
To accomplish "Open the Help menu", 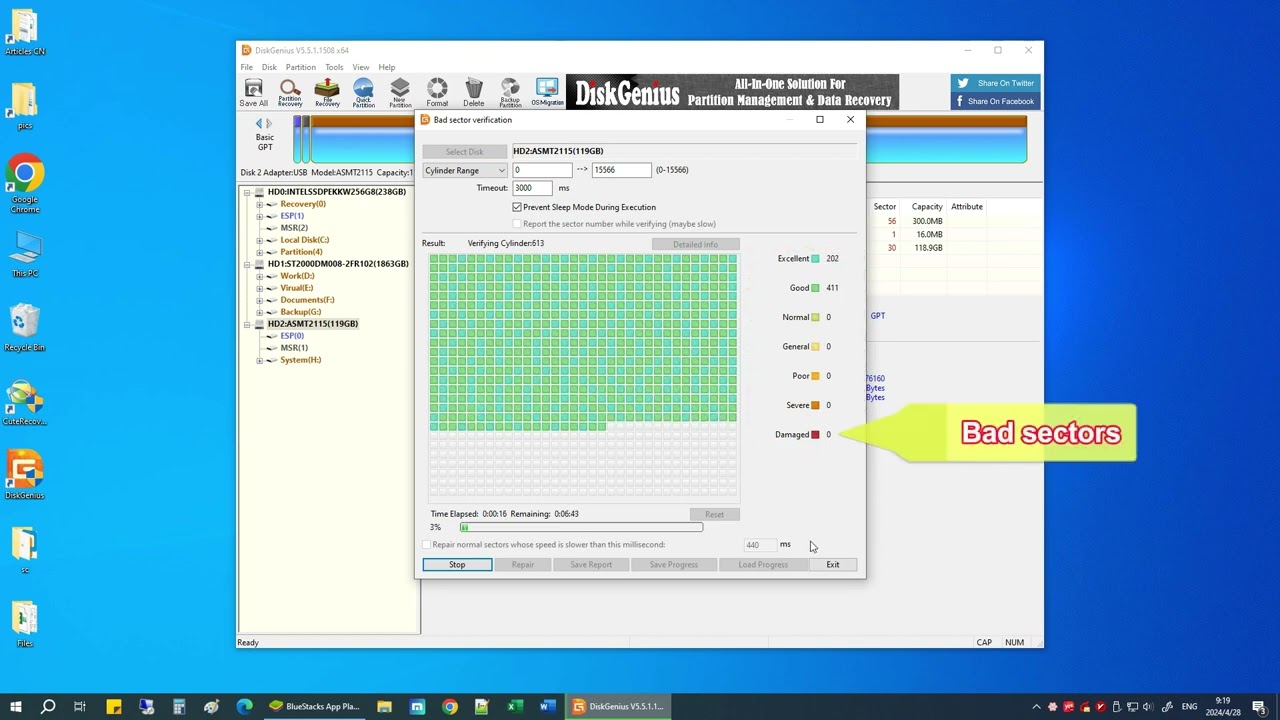I will coord(386,67).
